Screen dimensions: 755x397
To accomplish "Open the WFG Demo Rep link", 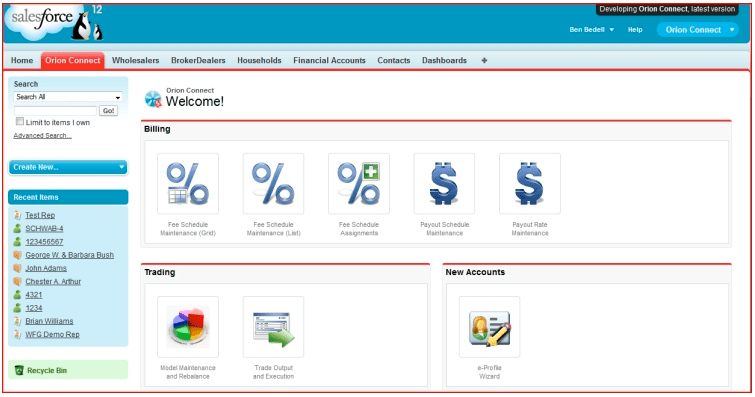I will [x=52, y=334].
